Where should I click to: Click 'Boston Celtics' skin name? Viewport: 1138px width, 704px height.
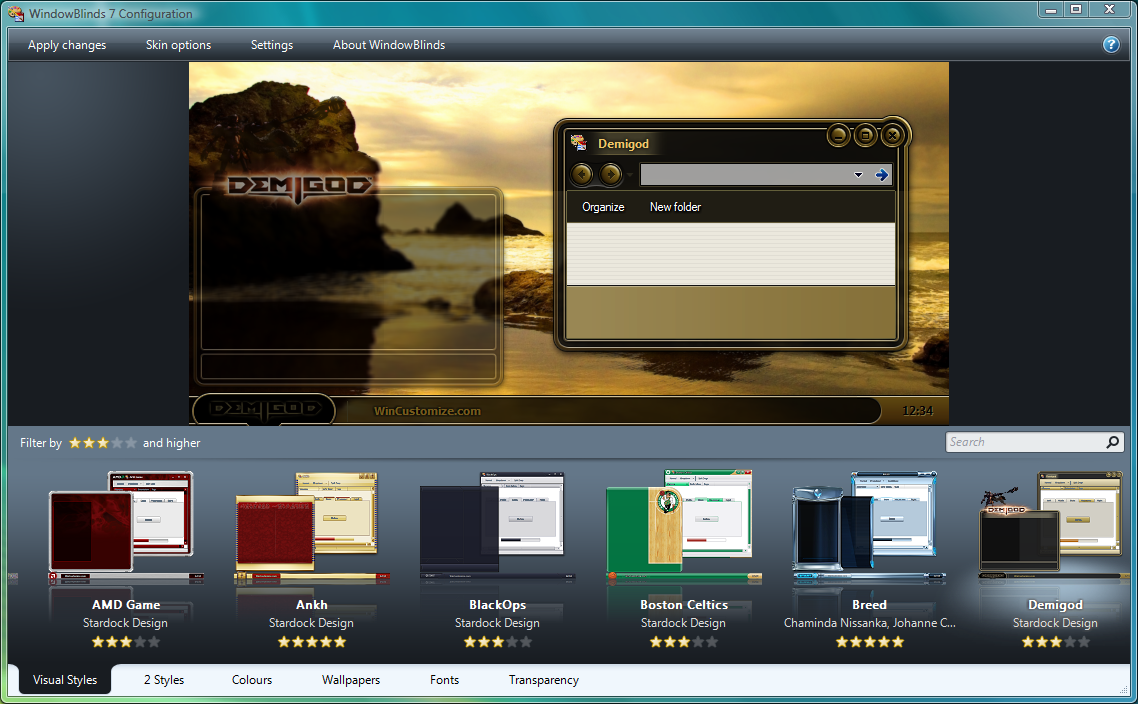coord(684,605)
